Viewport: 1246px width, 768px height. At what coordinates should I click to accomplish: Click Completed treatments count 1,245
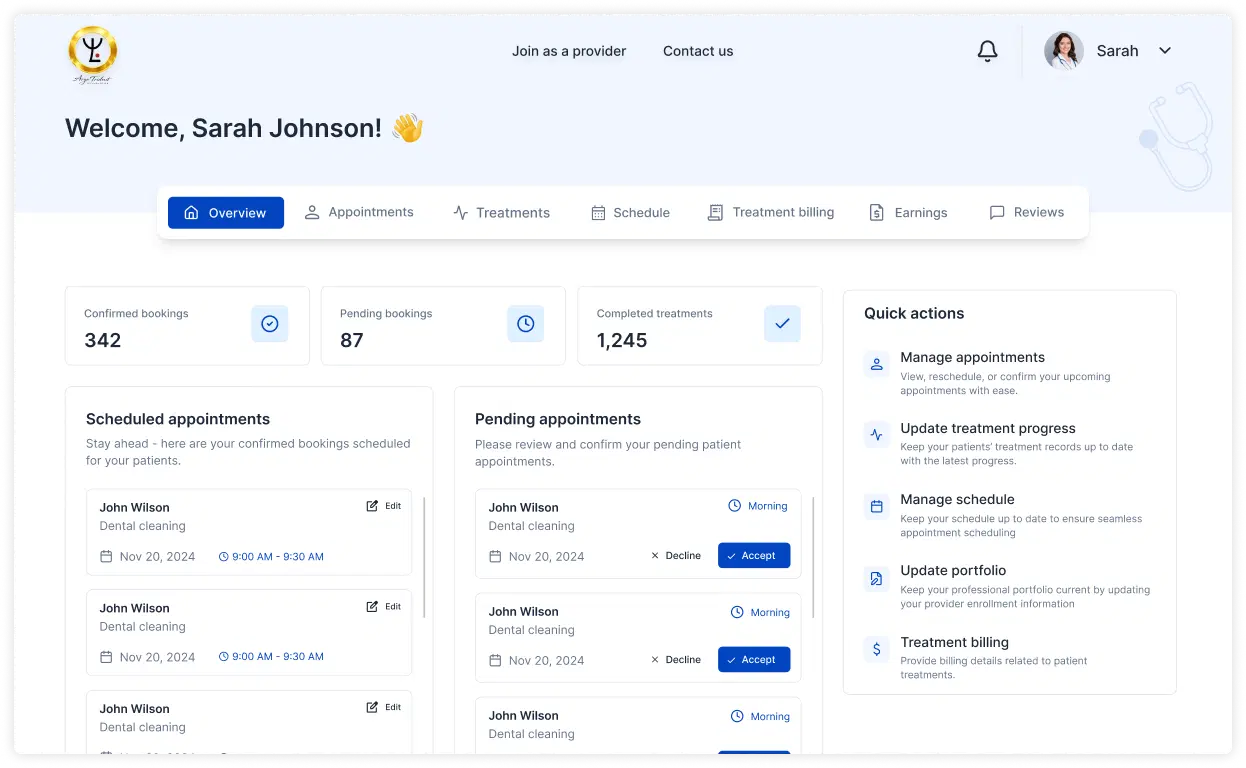pos(622,340)
